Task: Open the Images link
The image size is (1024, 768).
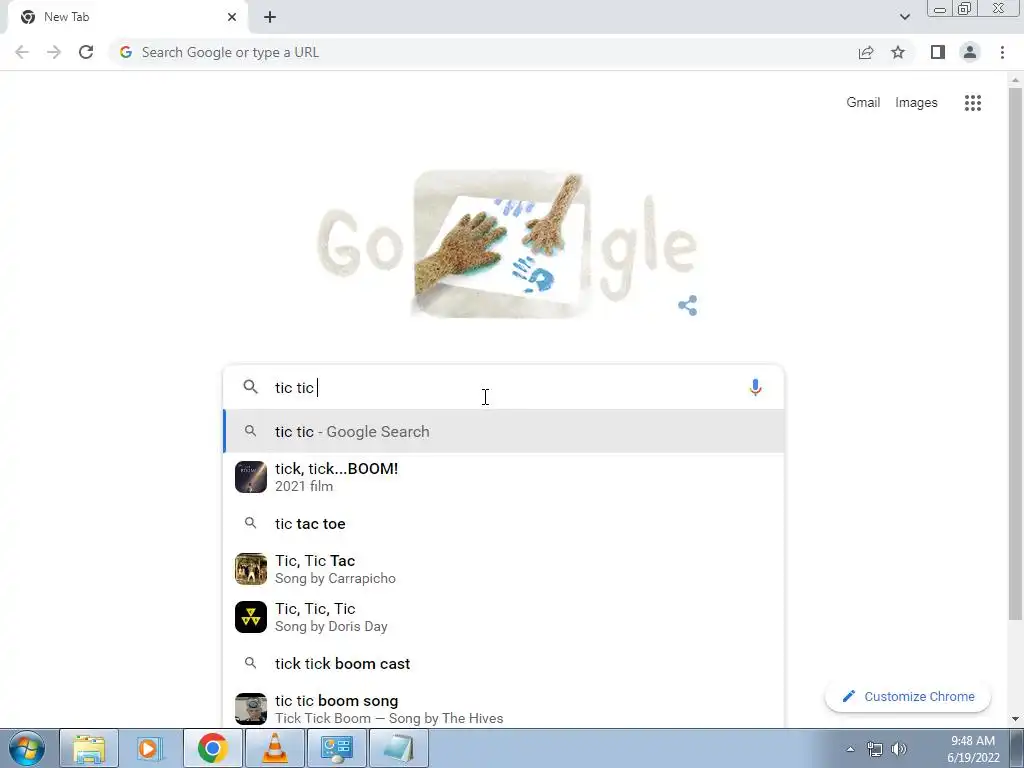Action: tap(916, 103)
